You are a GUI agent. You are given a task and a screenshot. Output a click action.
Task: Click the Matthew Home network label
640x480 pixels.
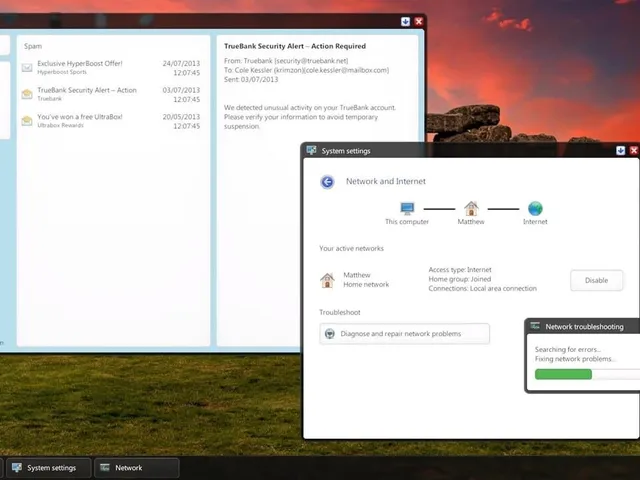click(366, 280)
